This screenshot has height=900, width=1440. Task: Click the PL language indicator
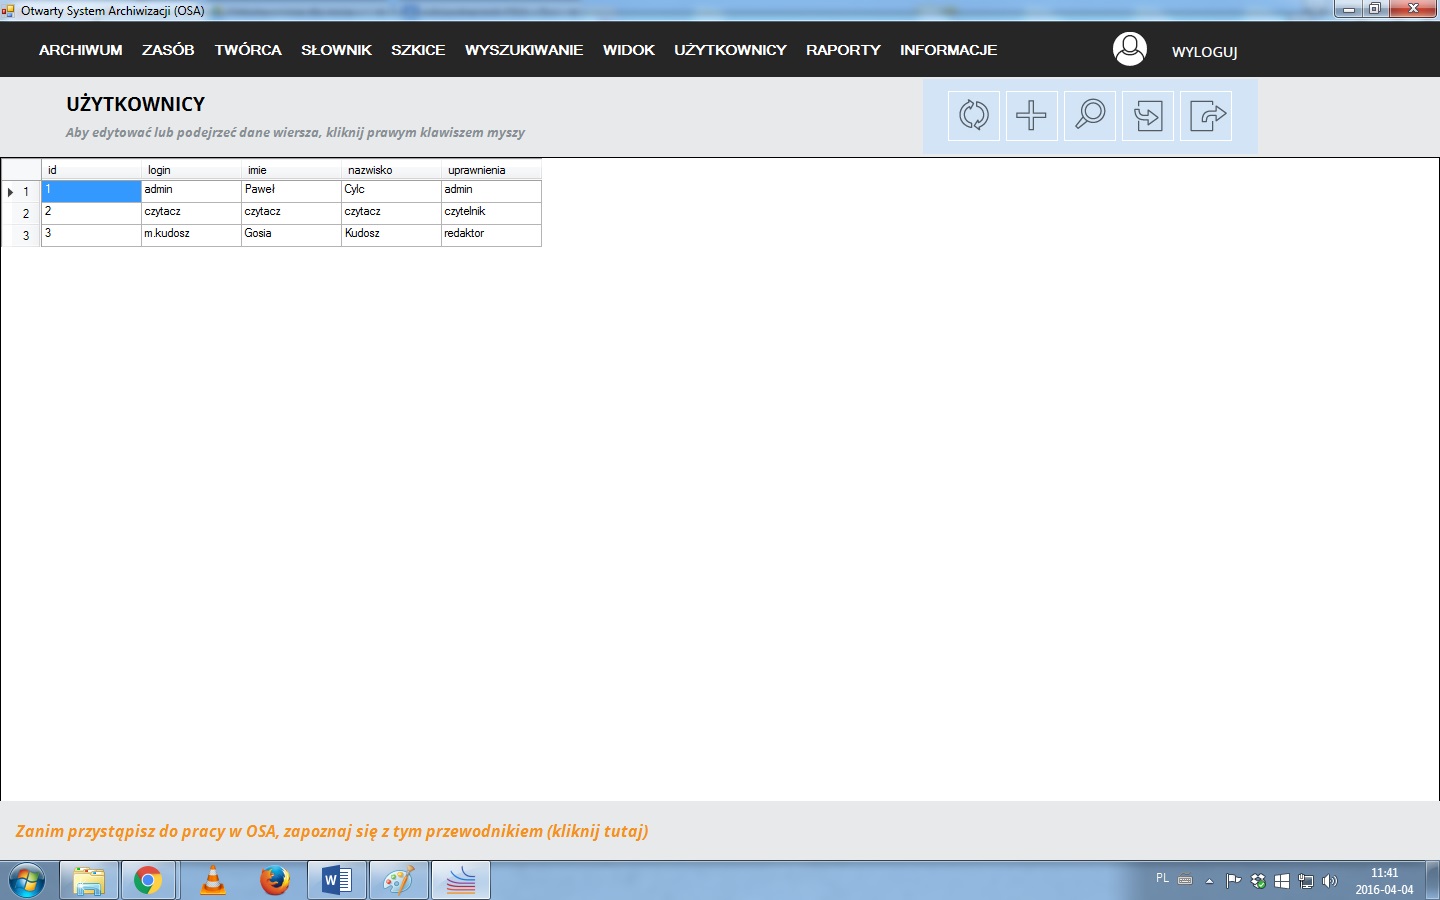tap(1162, 879)
